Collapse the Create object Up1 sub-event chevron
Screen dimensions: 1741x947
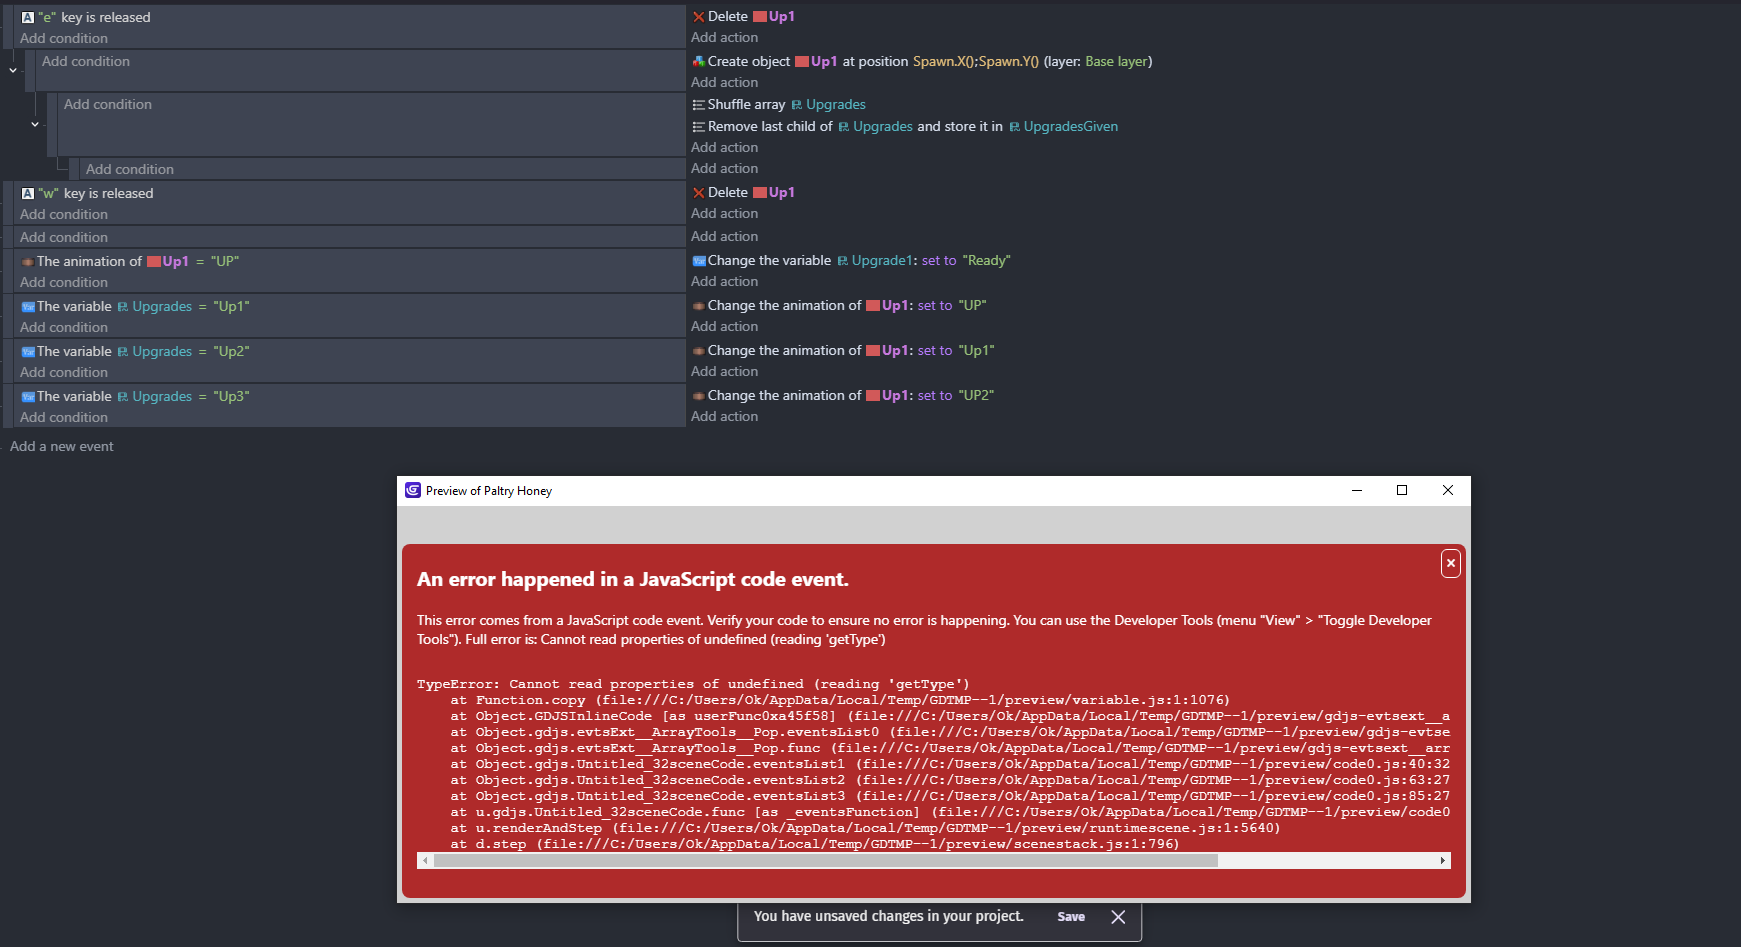tap(13, 70)
